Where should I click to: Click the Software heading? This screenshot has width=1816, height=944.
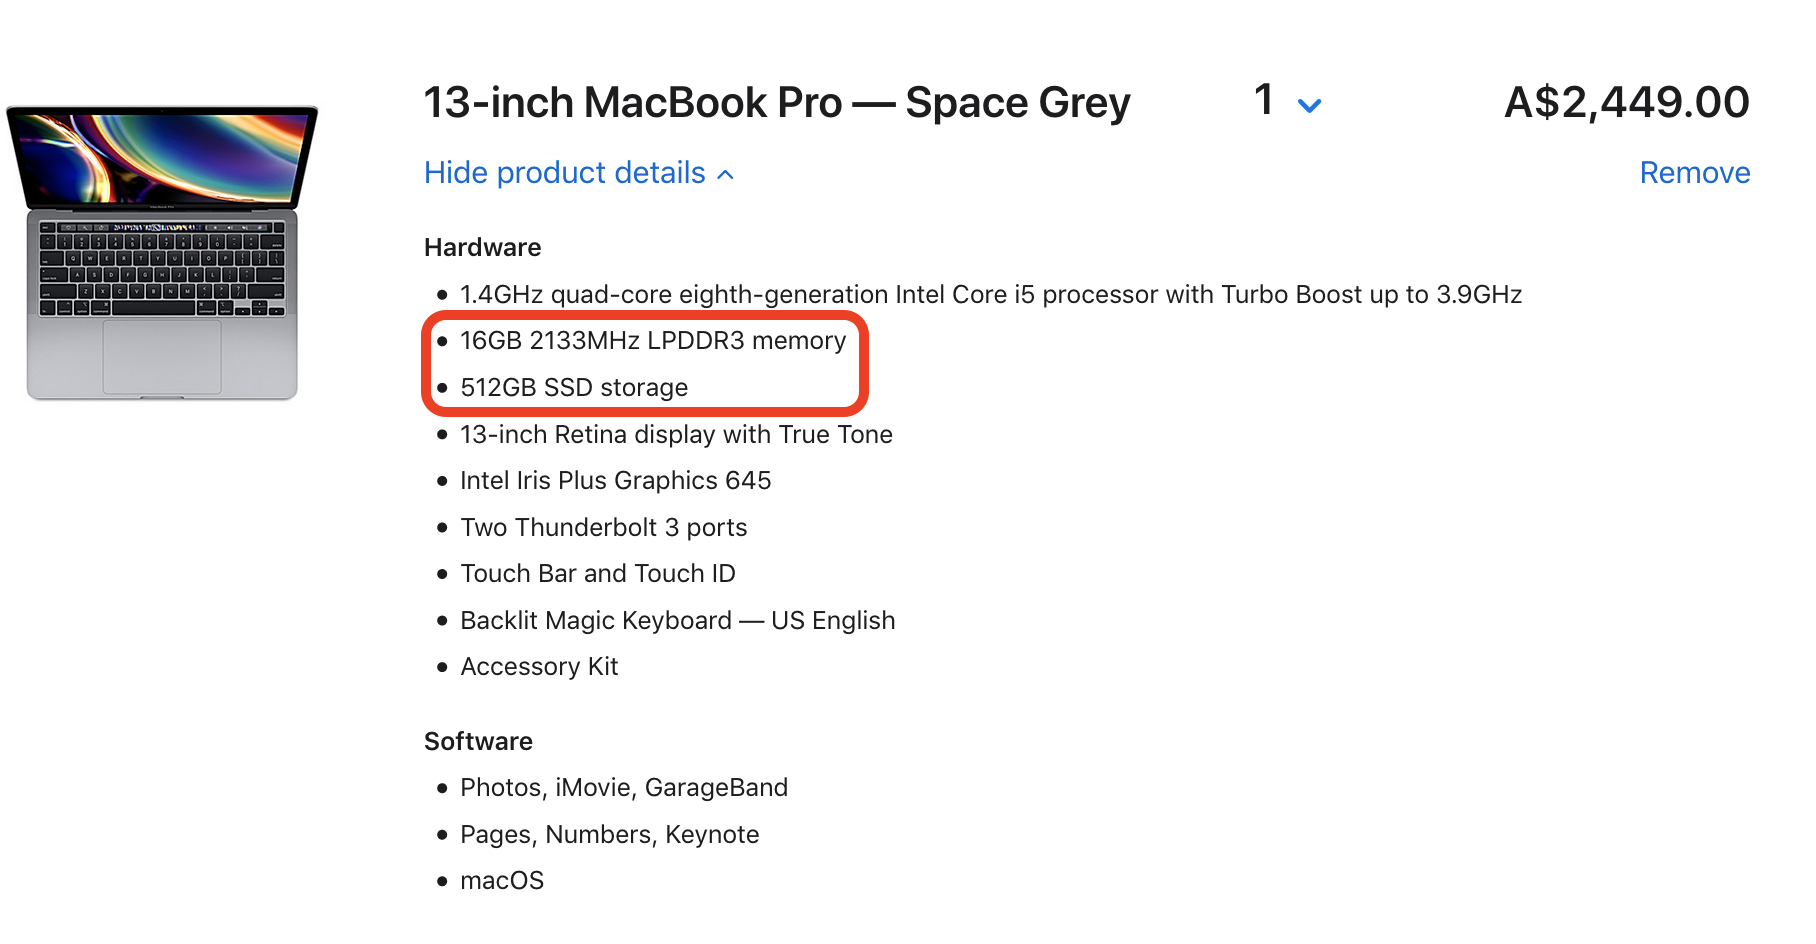click(x=478, y=741)
